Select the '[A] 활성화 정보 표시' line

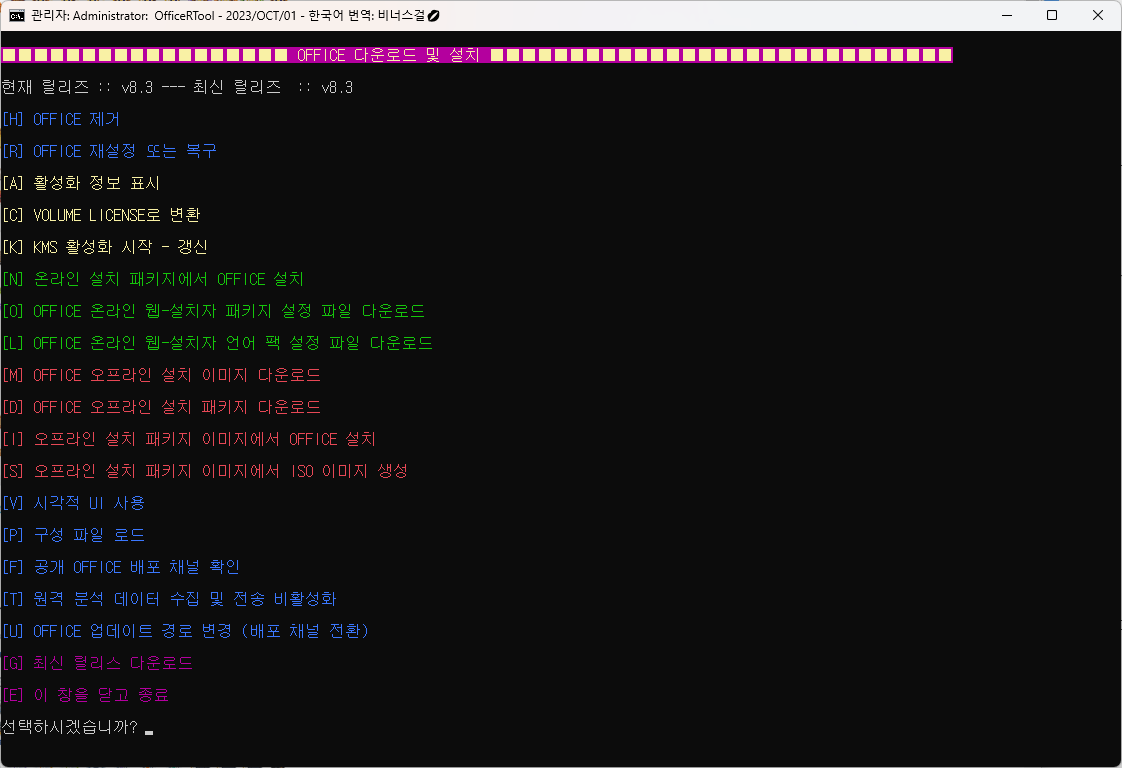[81, 183]
